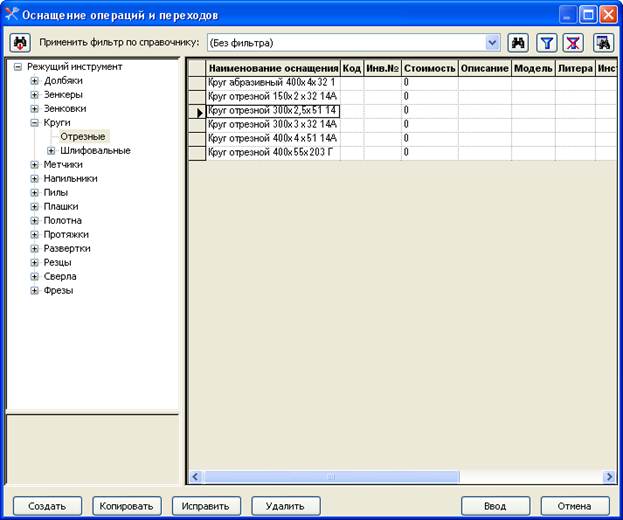
Task: Remove filter using crossed-out funnel icon
Action: coord(573,43)
